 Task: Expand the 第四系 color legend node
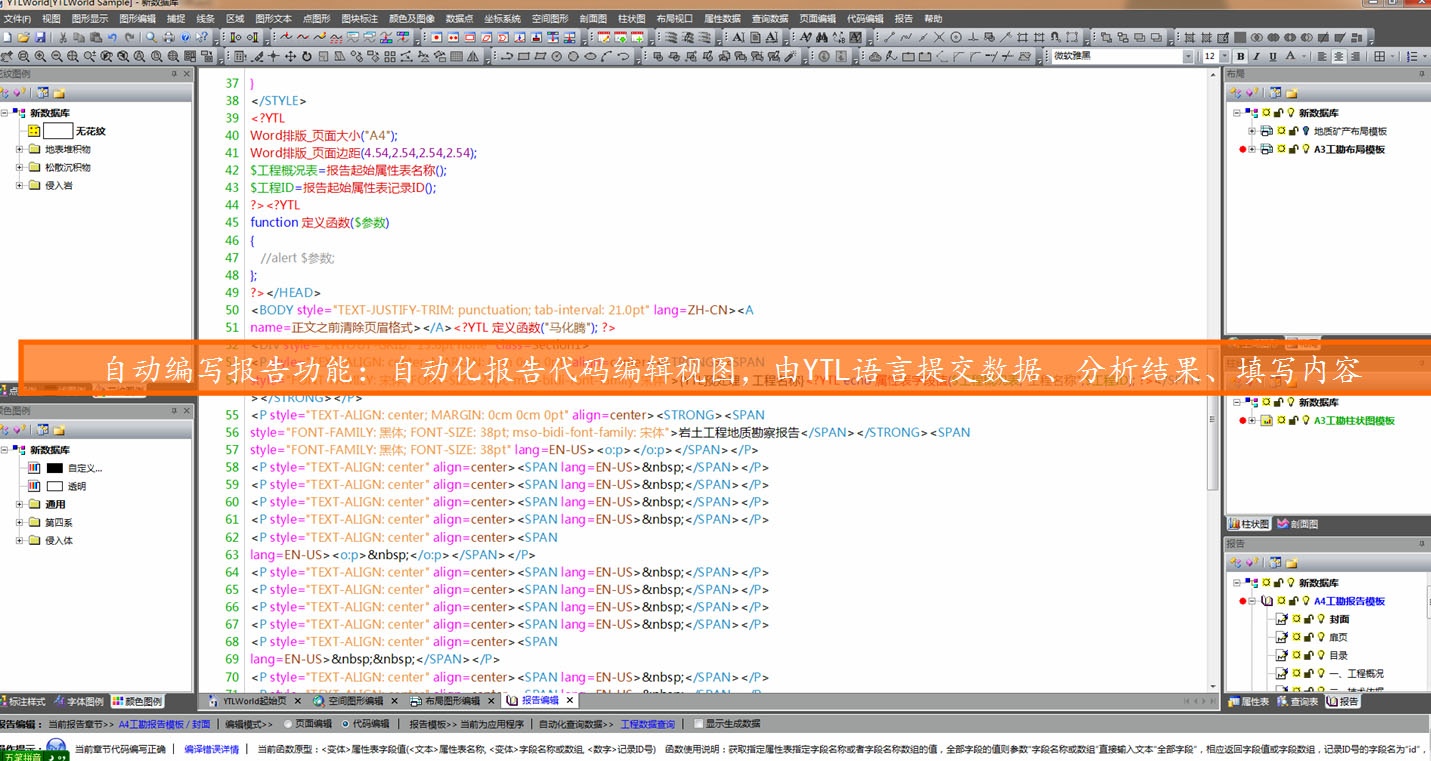tap(20, 522)
